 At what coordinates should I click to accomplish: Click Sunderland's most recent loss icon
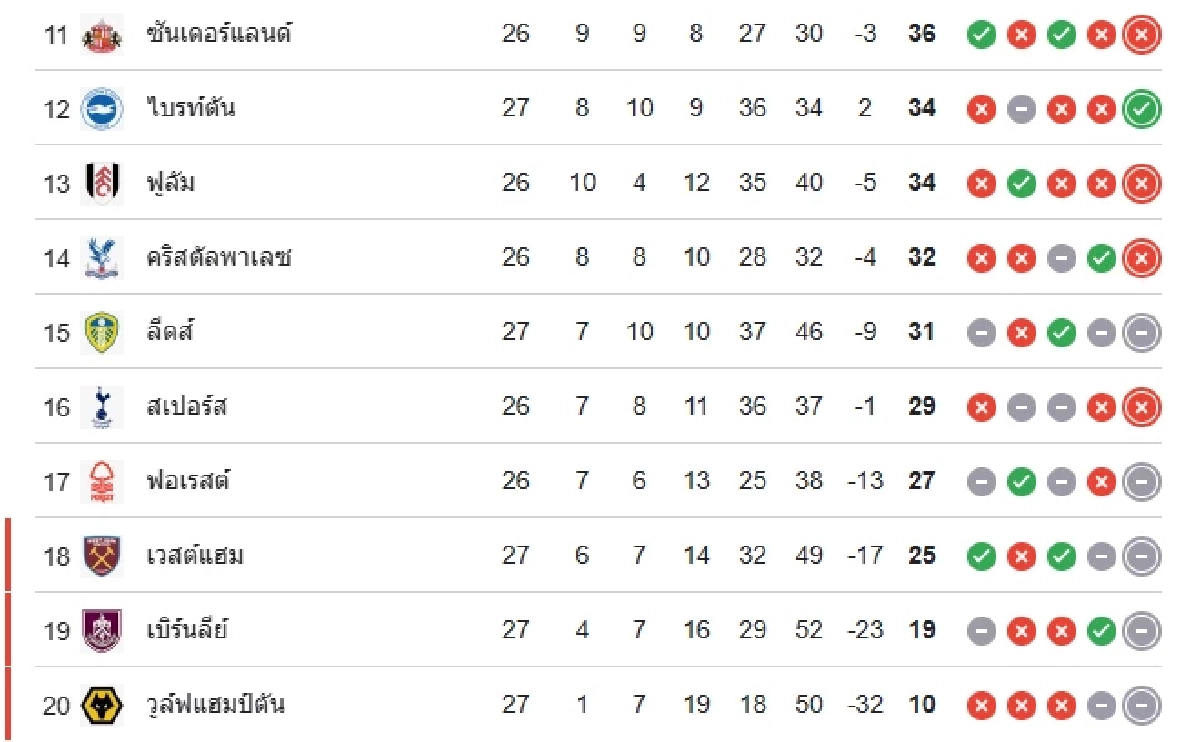(1141, 35)
